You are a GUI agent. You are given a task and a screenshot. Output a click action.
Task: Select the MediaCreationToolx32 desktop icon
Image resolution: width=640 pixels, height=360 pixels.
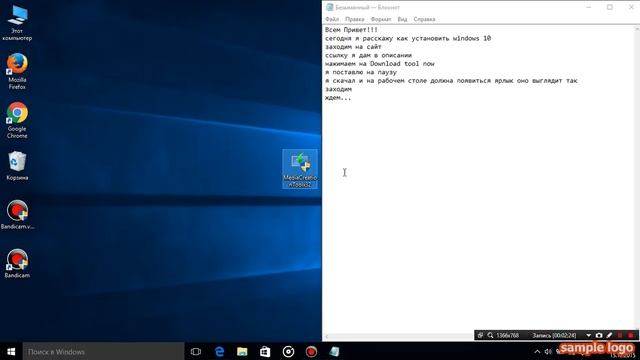coord(300,169)
